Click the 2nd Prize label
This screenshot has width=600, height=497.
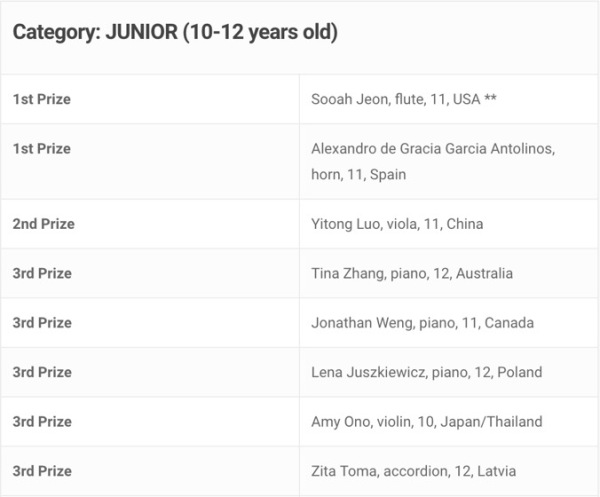[x=43, y=224]
